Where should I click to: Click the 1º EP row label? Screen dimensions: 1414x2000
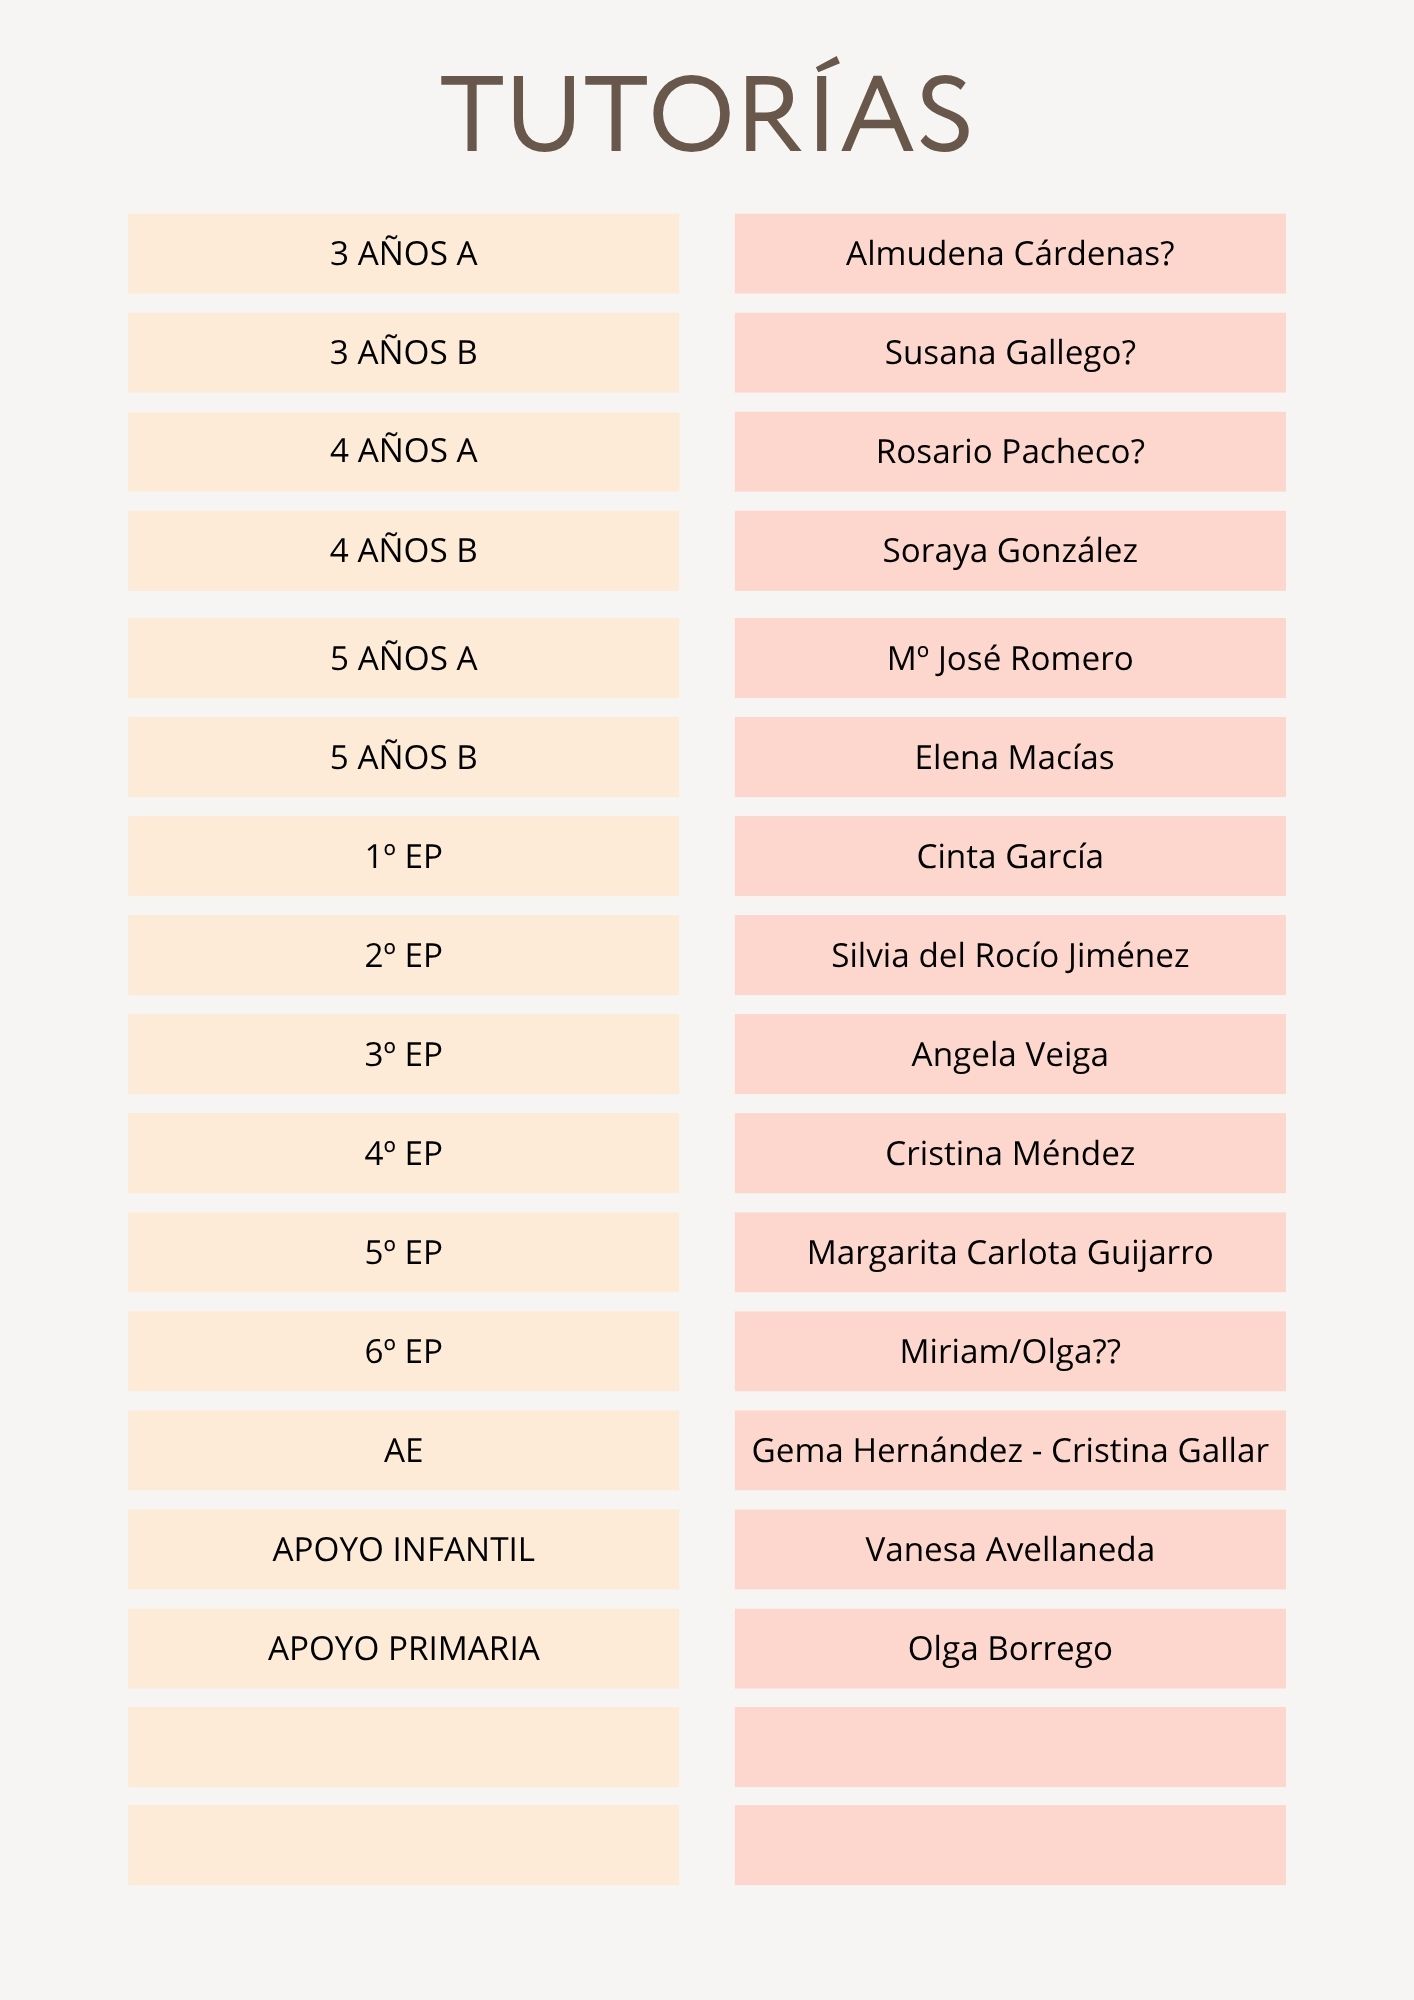point(403,856)
